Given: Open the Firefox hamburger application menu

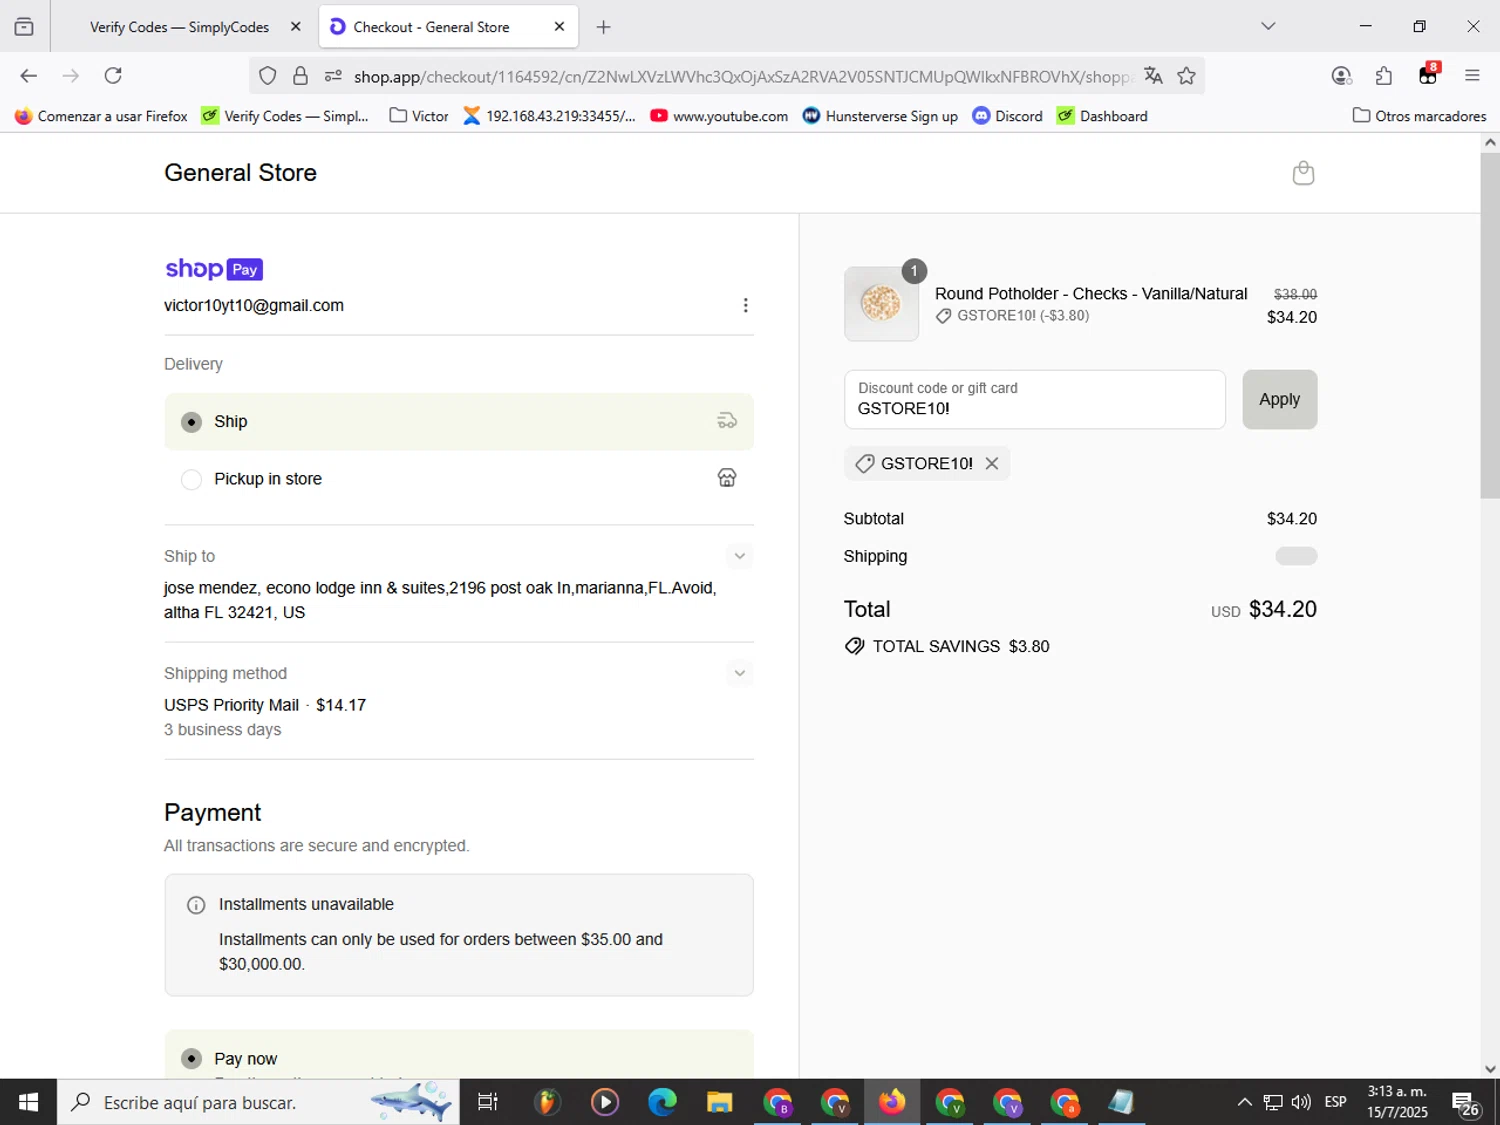Looking at the screenshot, I should pyautogui.click(x=1472, y=76).
